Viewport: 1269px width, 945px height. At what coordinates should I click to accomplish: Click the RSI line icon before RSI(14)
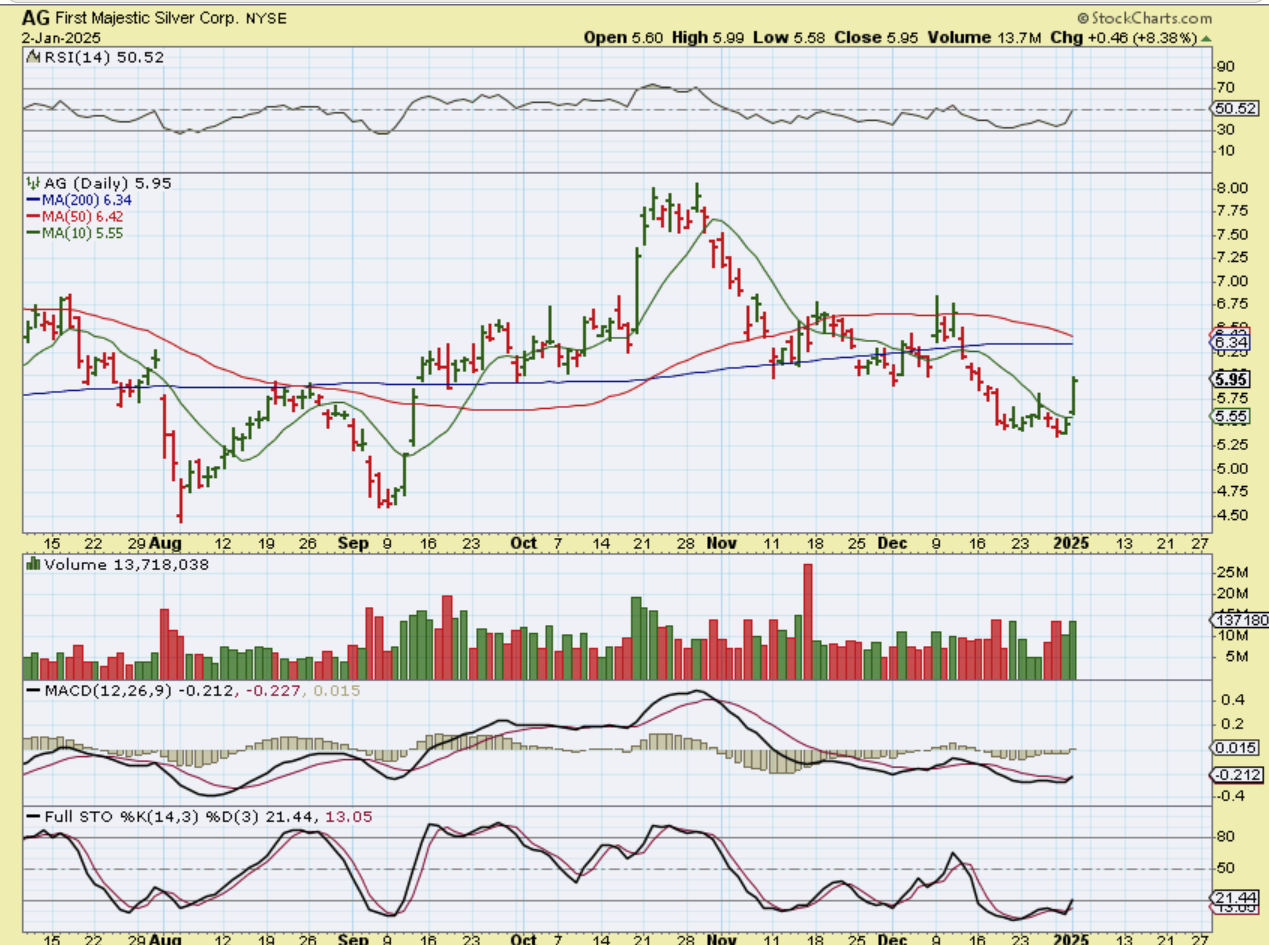pyautogui.click(x=33, y=58)
